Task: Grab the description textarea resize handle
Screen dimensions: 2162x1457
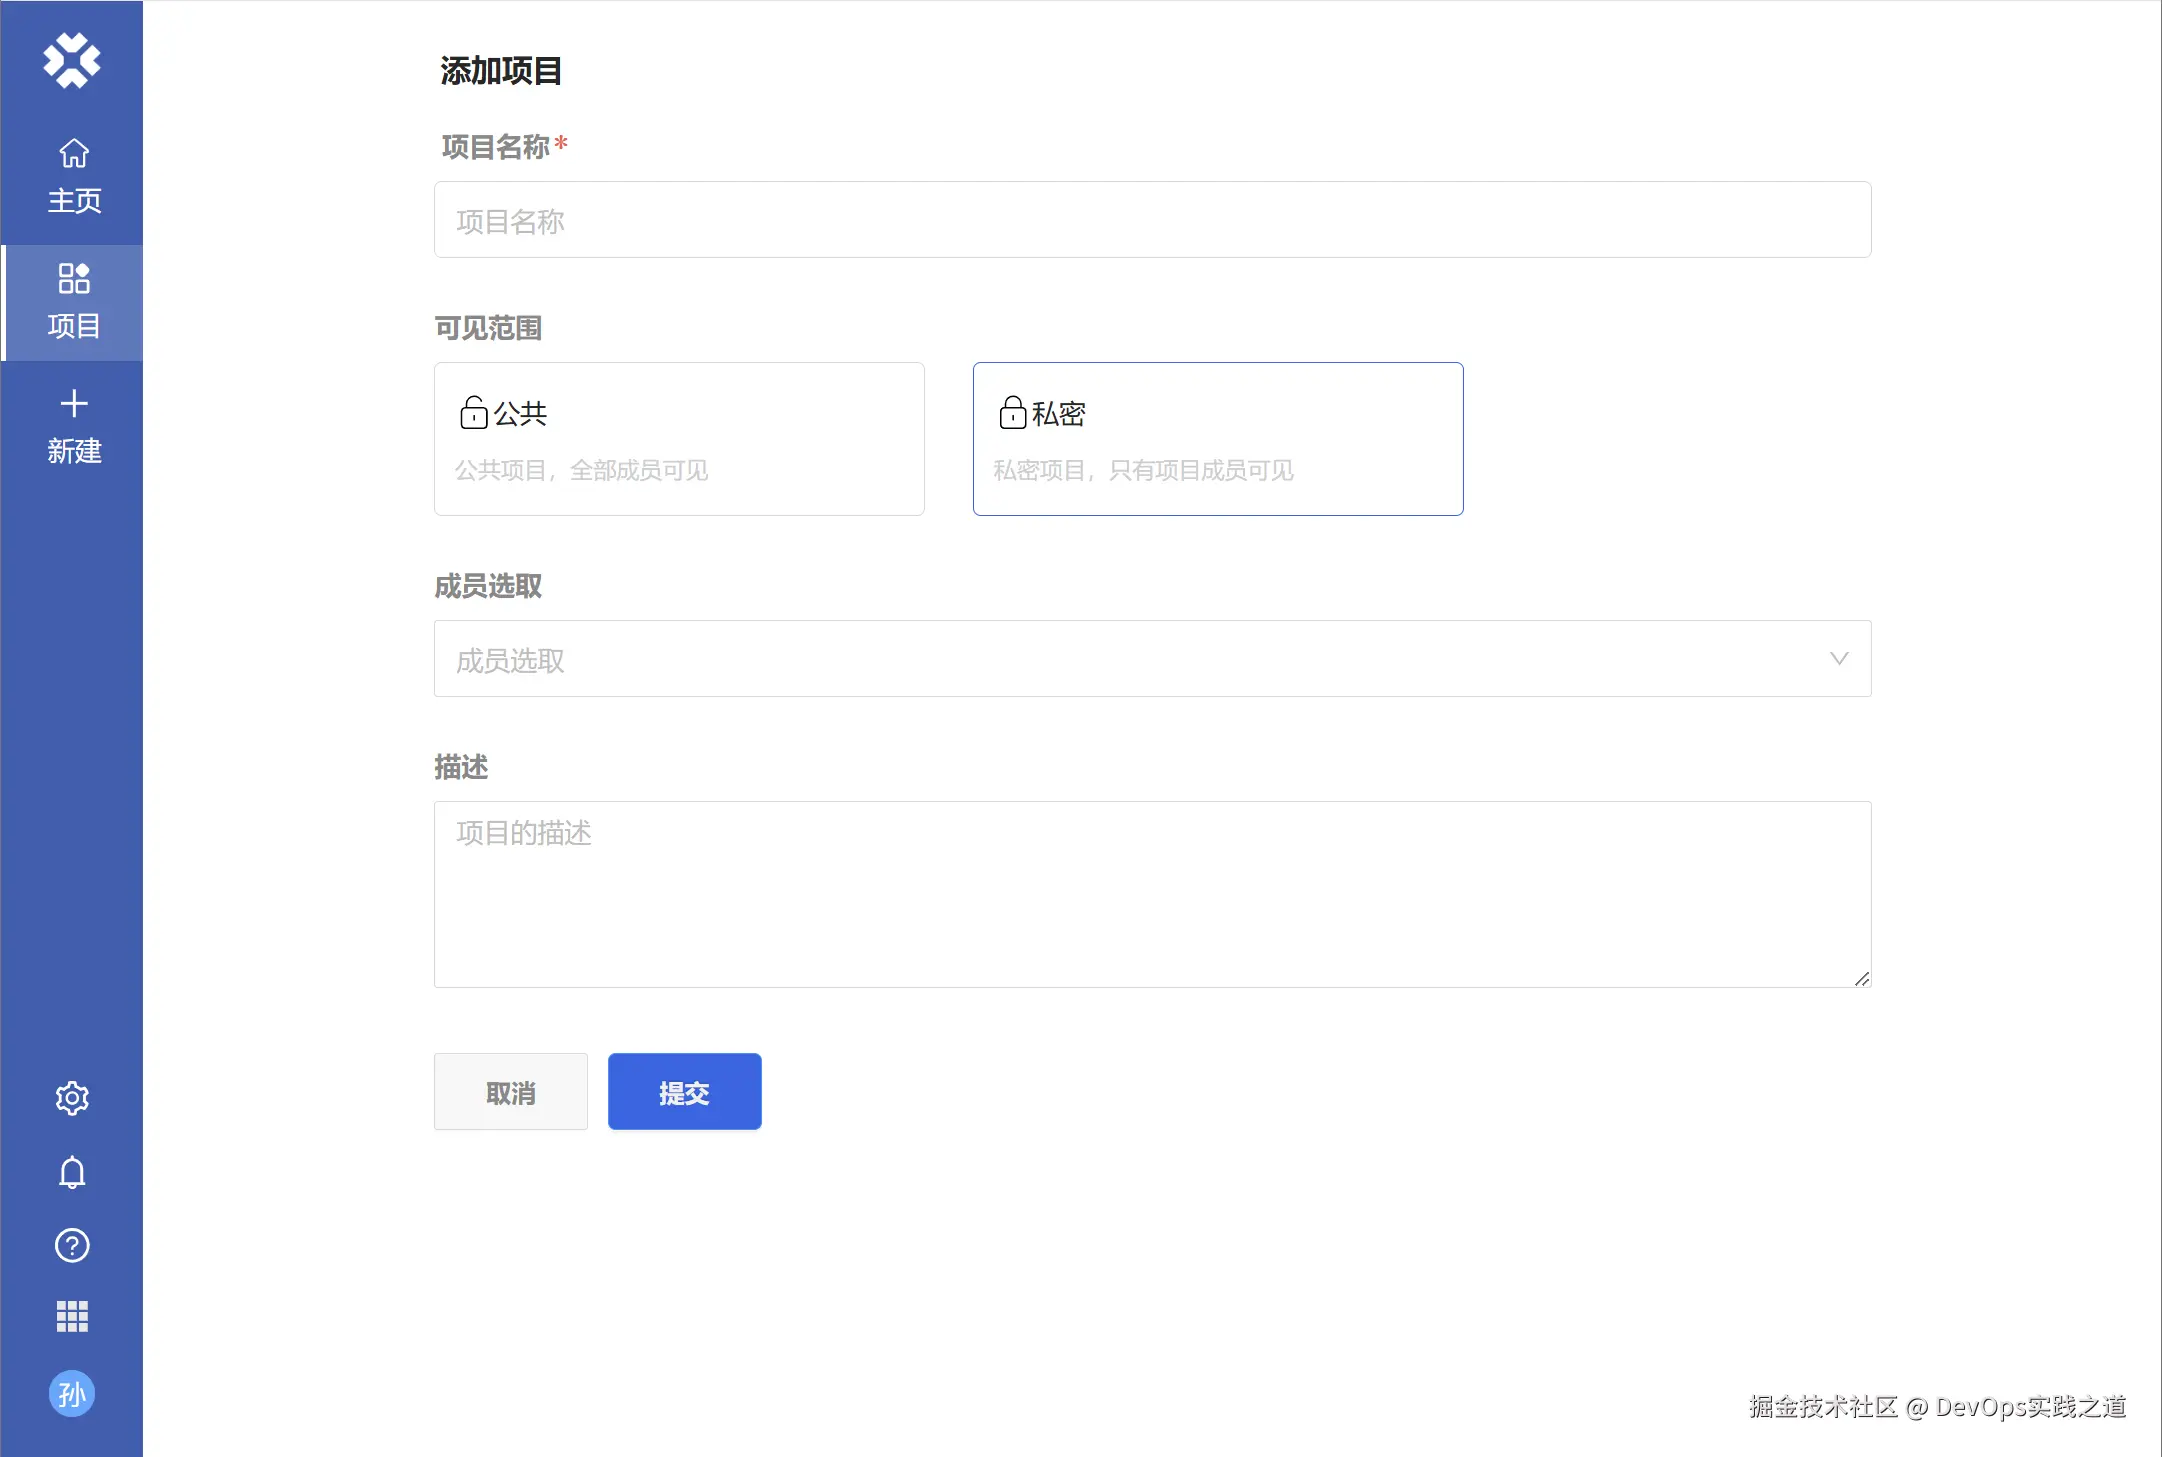Action: pos(1862,979)
